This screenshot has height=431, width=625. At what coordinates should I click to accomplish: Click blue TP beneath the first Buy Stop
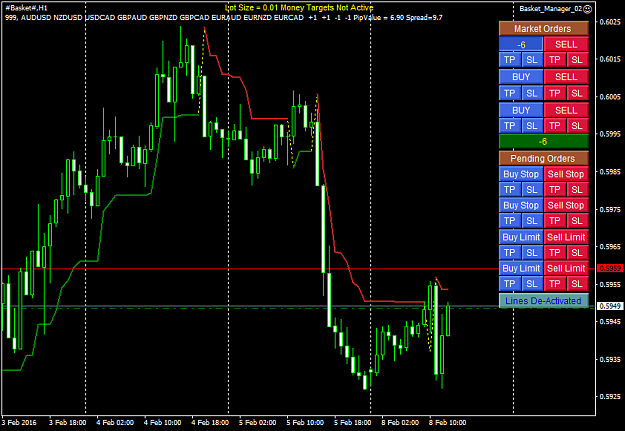point(509,190)
